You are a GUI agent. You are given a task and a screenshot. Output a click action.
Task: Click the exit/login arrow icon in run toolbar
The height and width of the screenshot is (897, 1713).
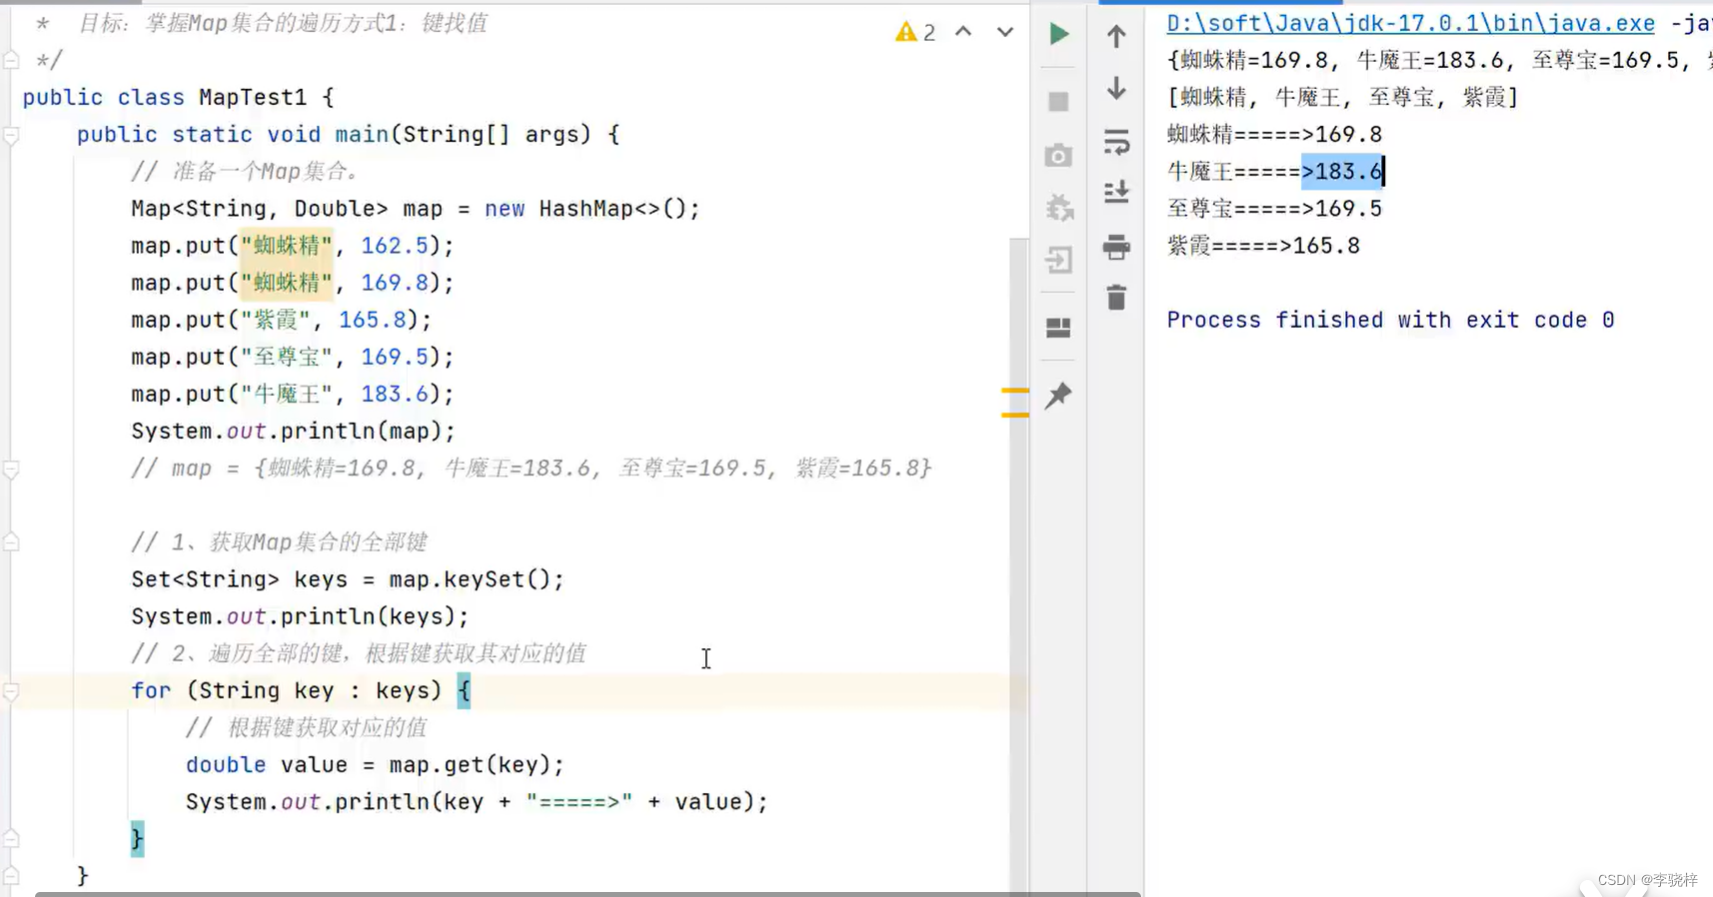(1059, 260)
